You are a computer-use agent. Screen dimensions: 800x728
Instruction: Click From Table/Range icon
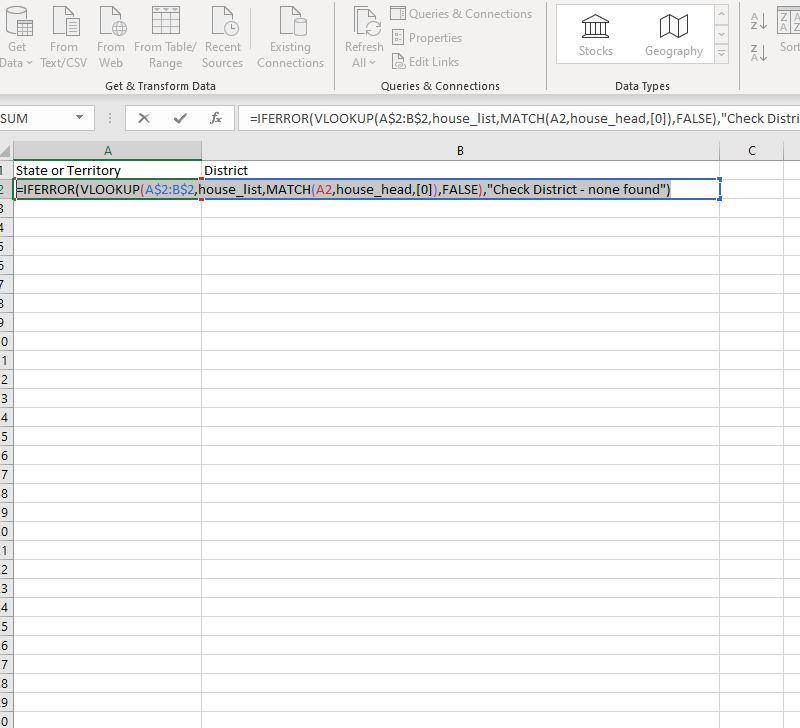pos(165,20)
